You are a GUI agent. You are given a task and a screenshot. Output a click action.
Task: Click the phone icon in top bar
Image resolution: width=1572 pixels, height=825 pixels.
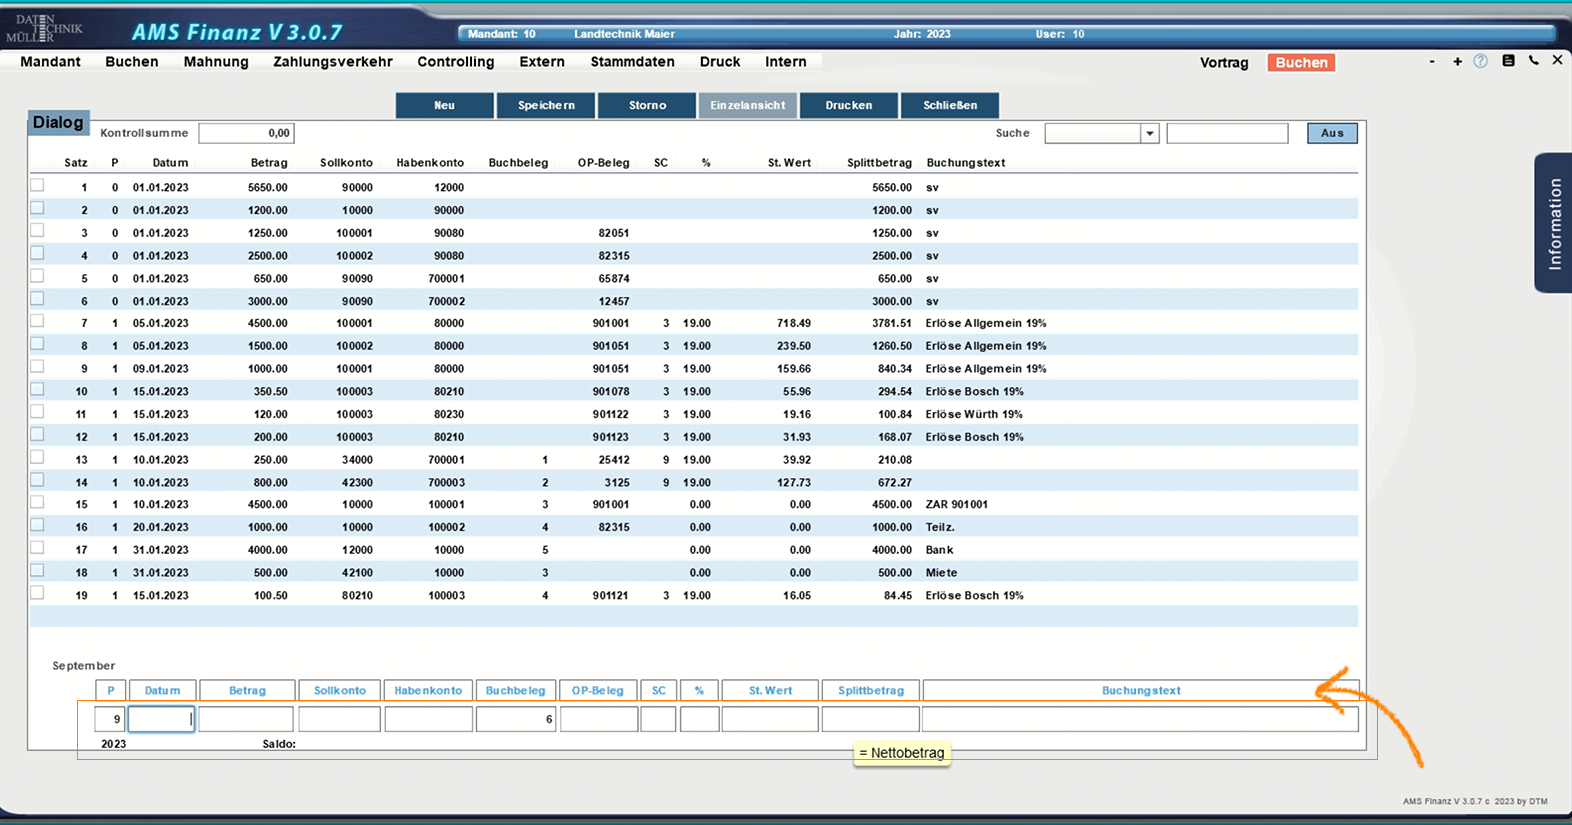pyautogui.click(x=1533, y=61)
